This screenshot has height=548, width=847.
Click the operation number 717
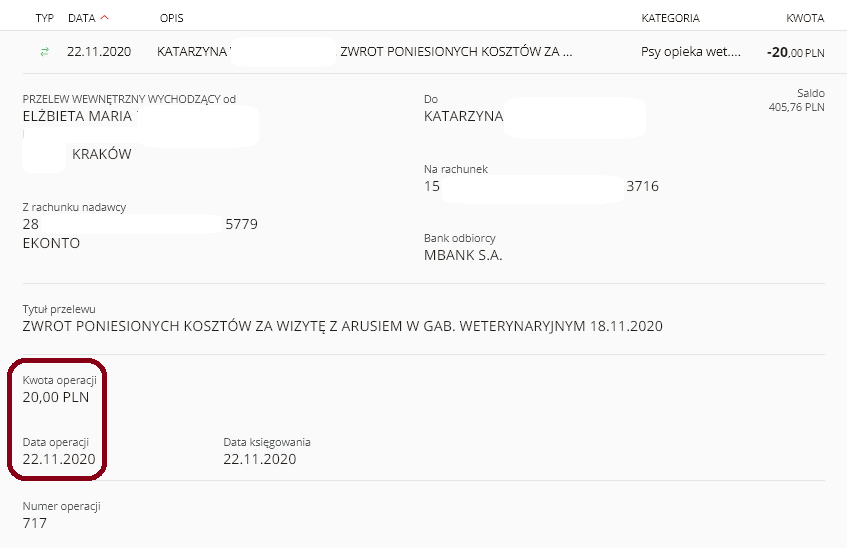[x=35, y=523]
